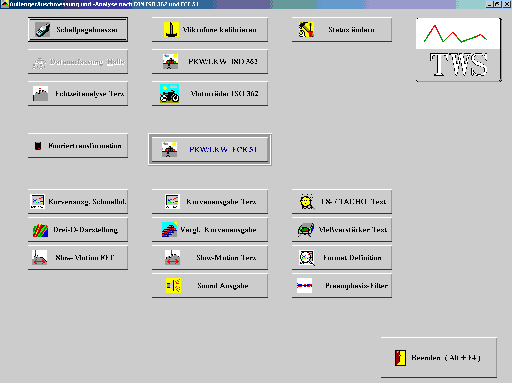Click the black-icon button above Kurvenausg.
The width and height of the screenshot is (512, 384).
tap(78, 146)
